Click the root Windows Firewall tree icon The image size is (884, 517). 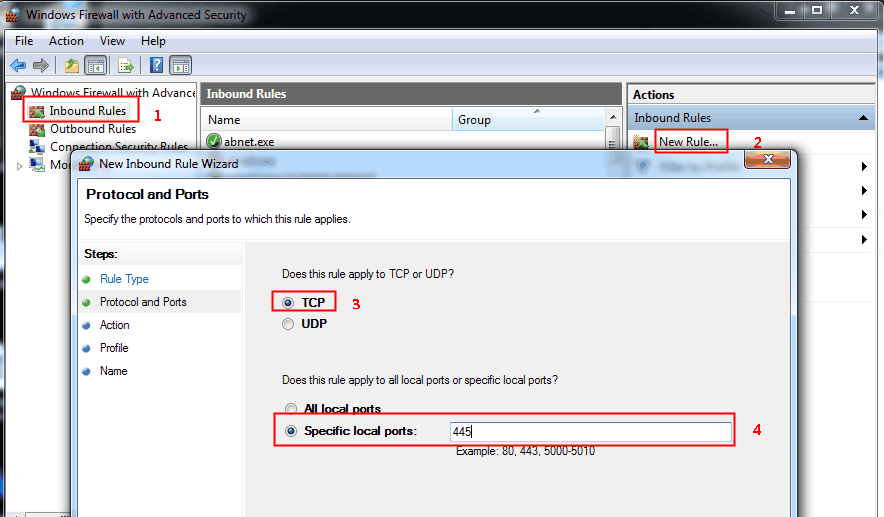(19, 92)
